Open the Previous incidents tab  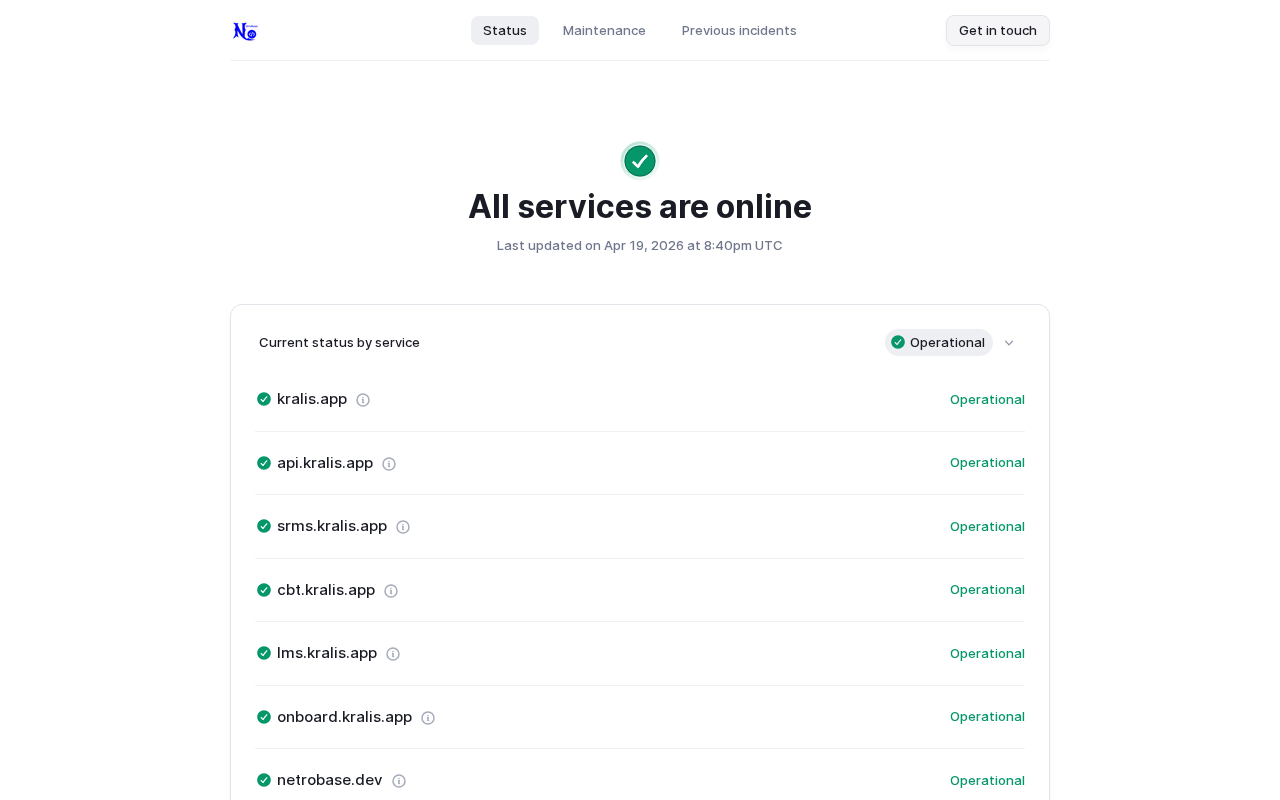pos(739,31)
